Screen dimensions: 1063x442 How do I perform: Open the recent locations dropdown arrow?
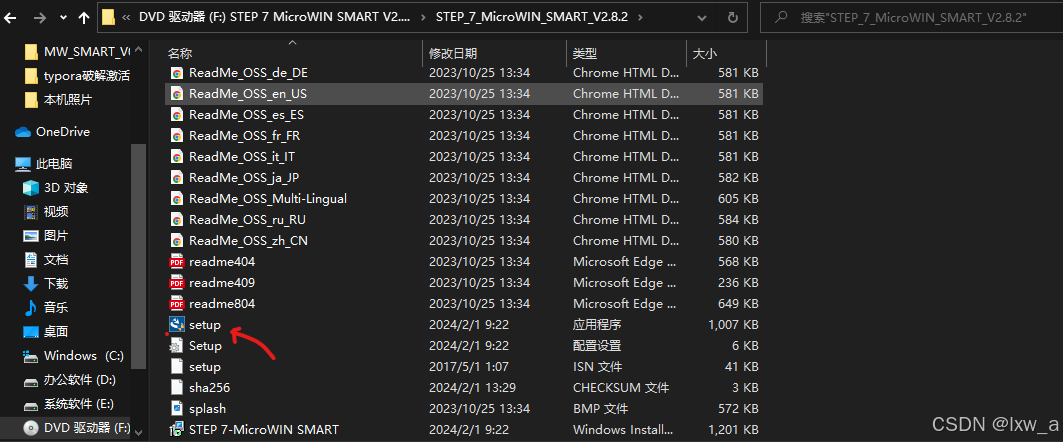62,18
